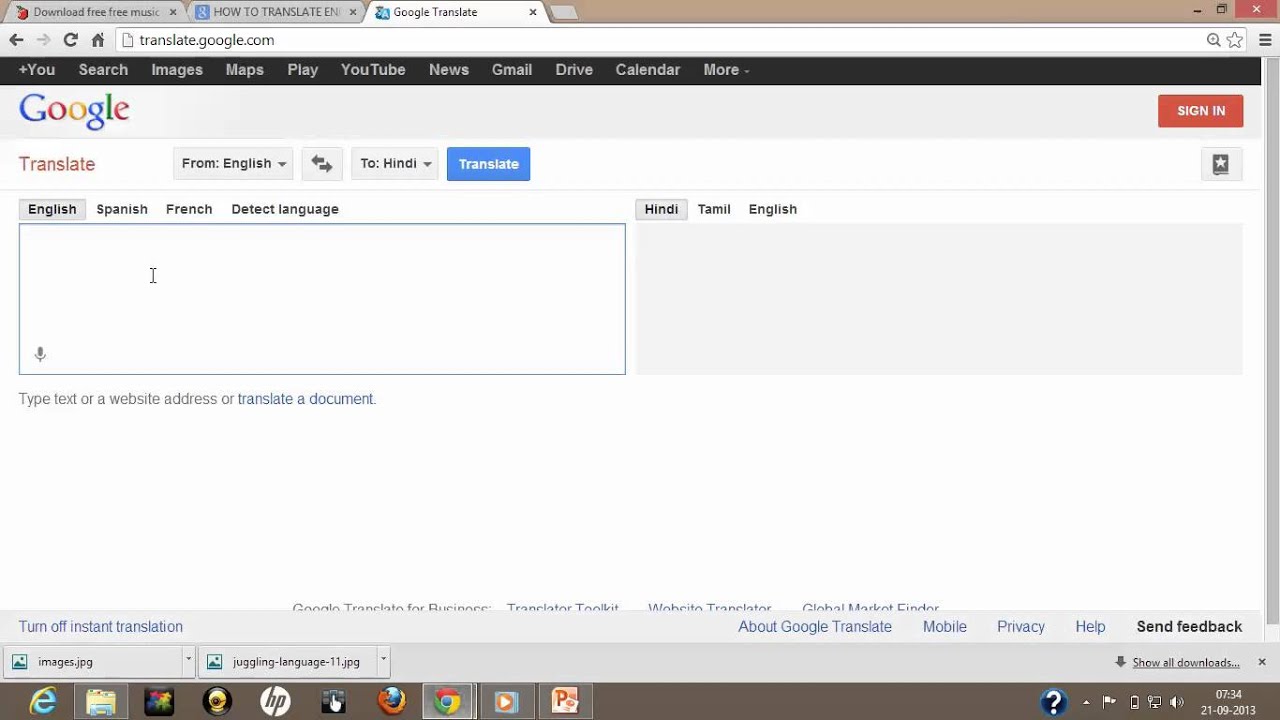Click the browser home icon
This screenshot has width=1280, height=720.
(97, 40)
